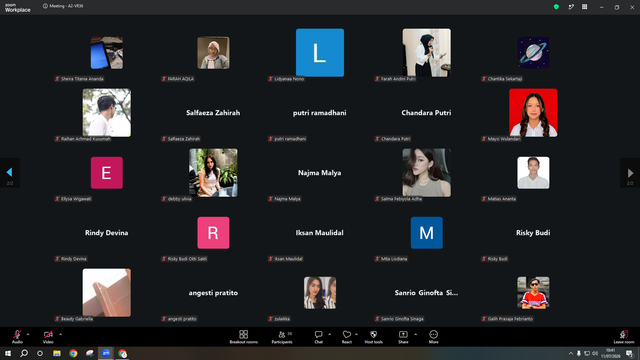Show hidden system tray icons
The image size is (640, 360).
571,353
